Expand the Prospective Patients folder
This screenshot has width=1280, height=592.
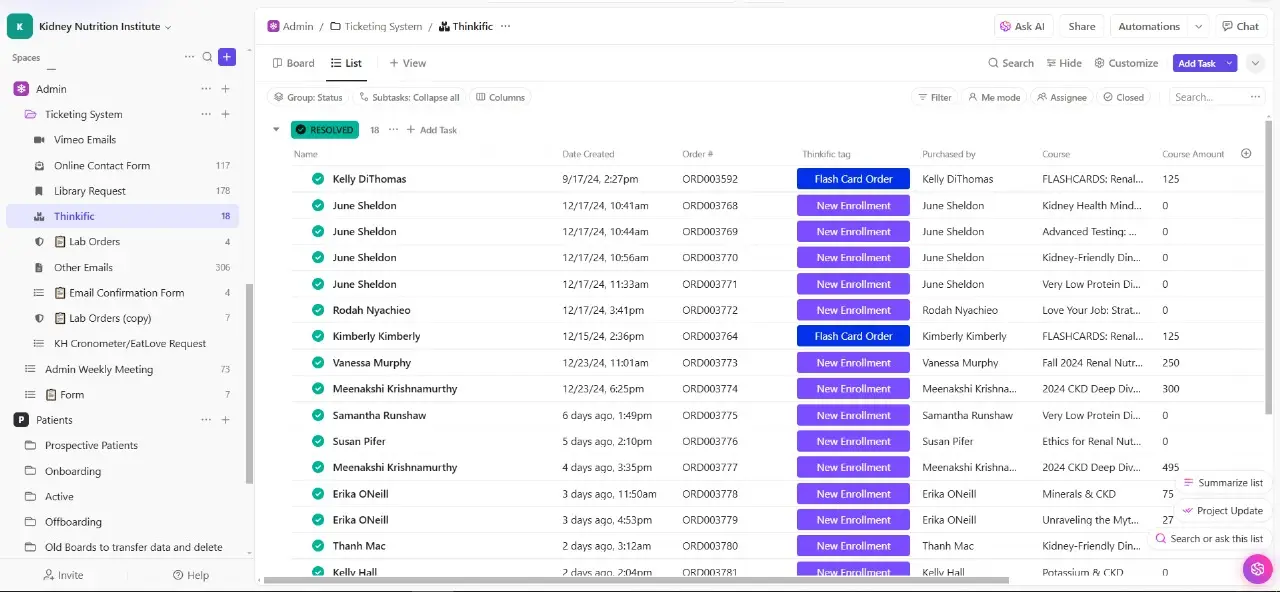(30, 445)
